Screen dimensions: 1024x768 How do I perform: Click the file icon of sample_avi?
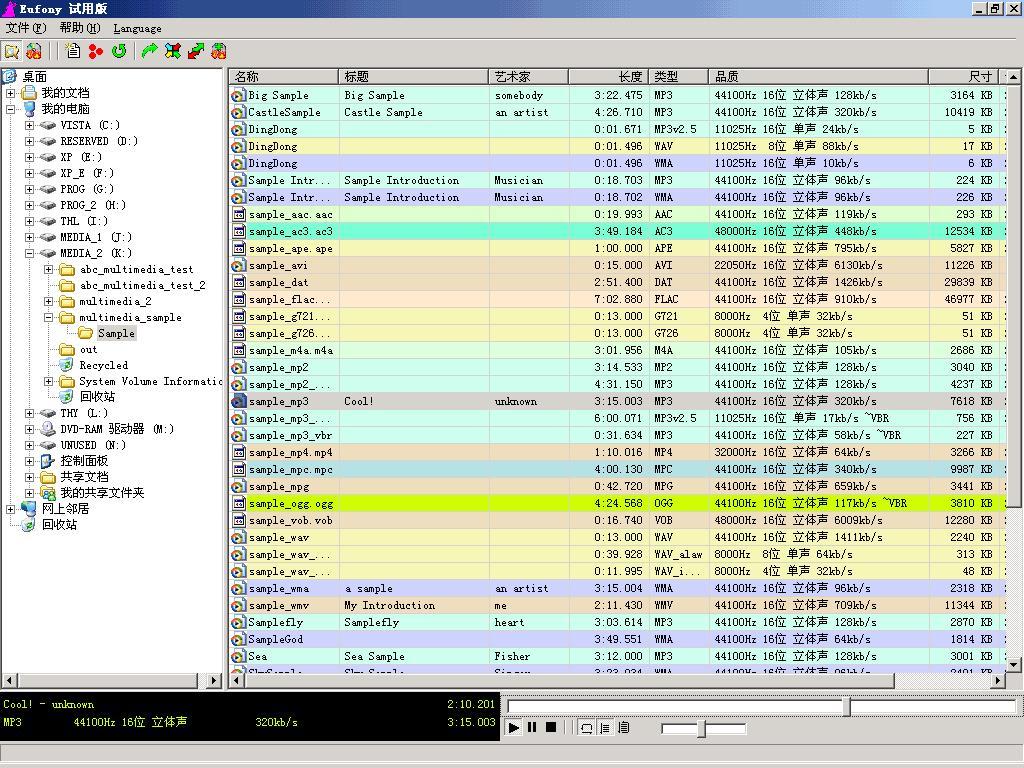coord(238,265)
